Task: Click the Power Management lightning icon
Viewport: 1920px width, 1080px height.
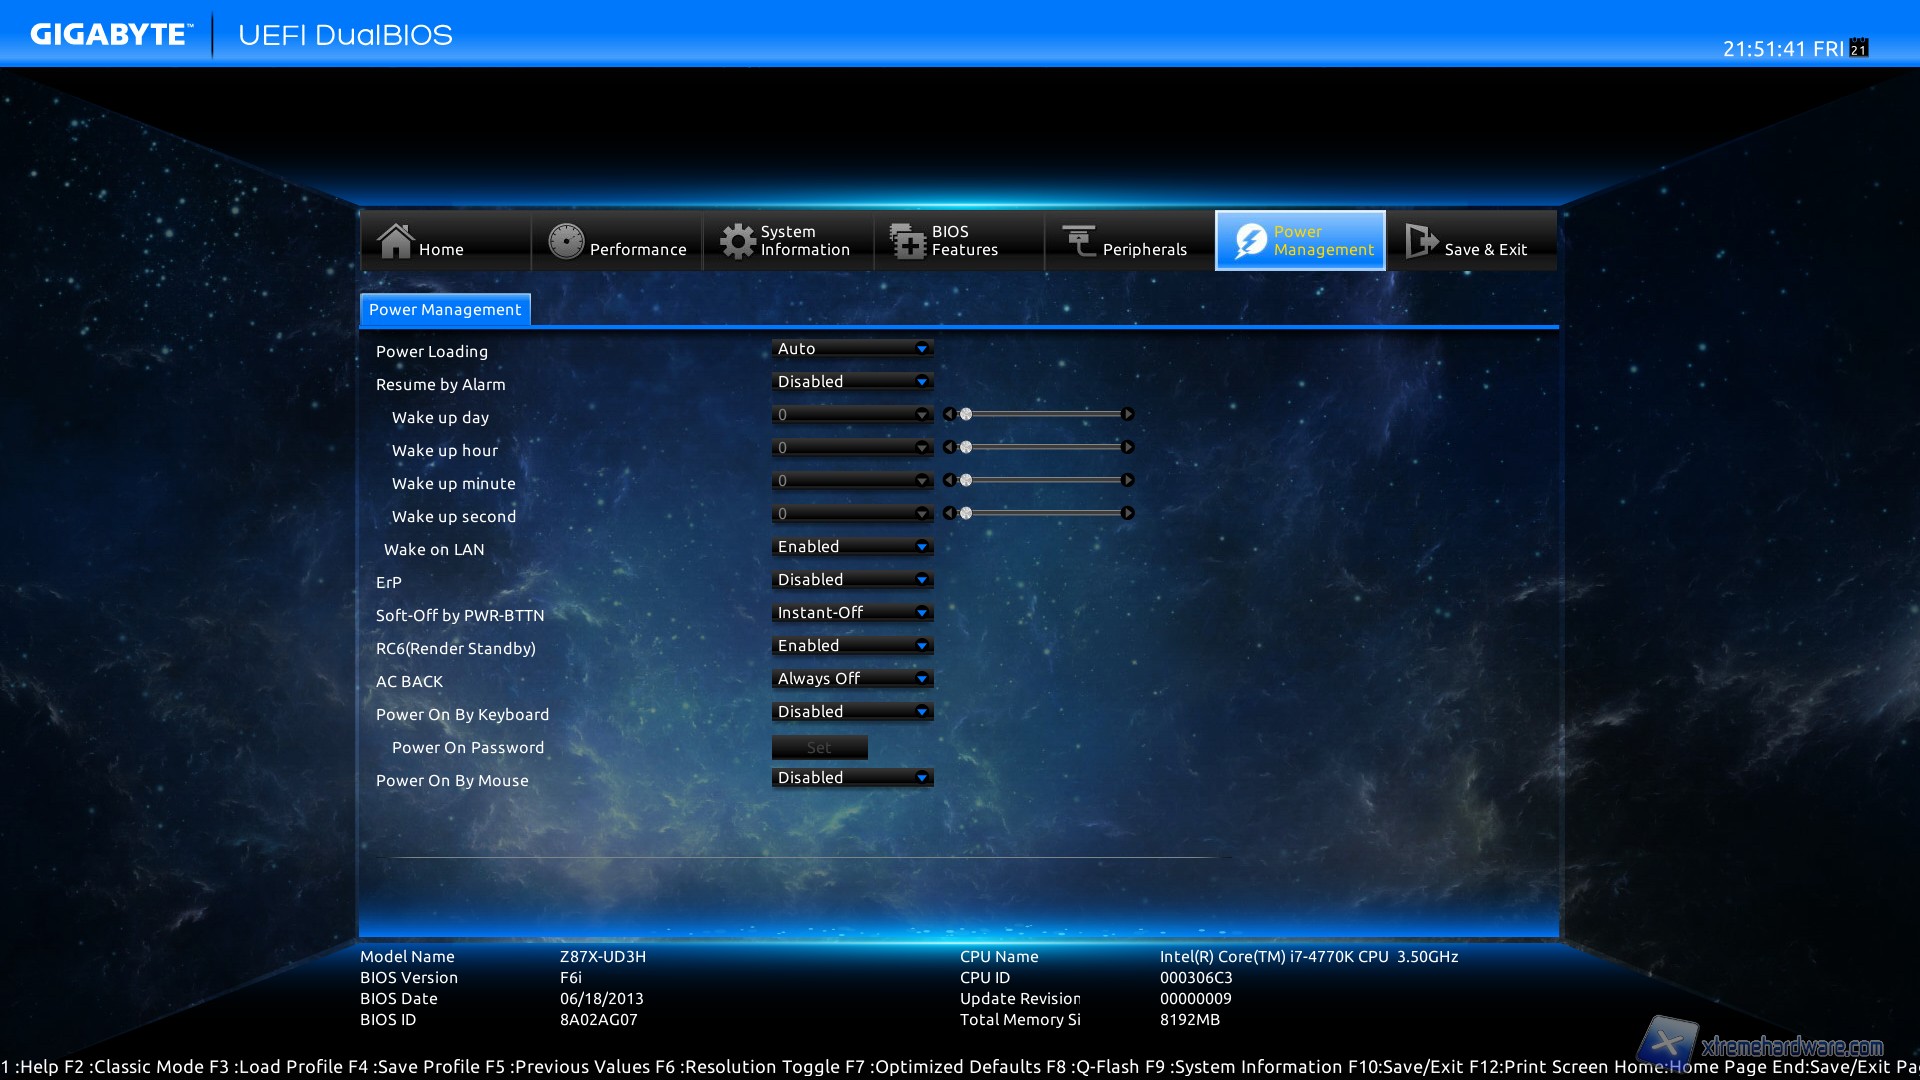Action: (x=1251, y=241)
